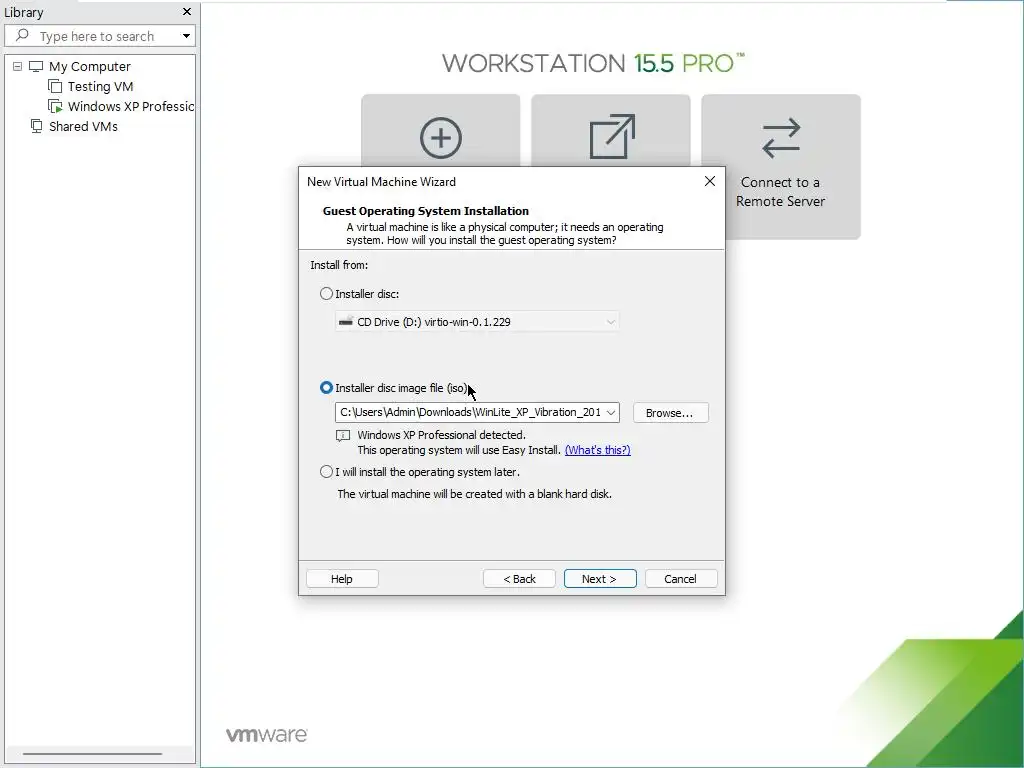Select My Computer in the Library tree

(x=89, y=67)
